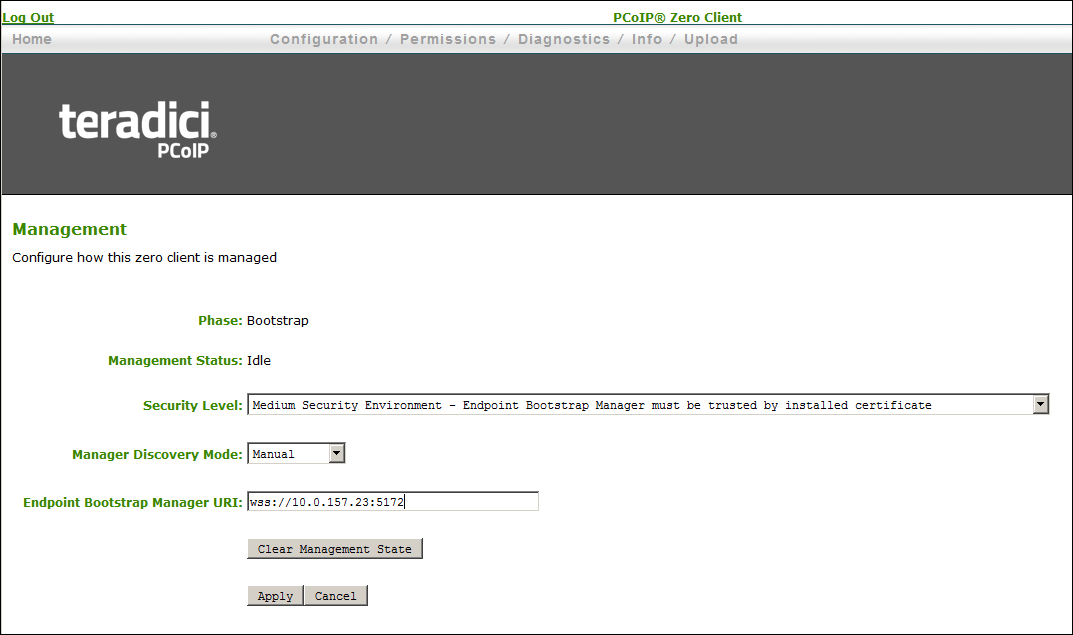Open the Manager Discovery Mode dropdown
1073x635 pixels.
(x=296, y=453)
